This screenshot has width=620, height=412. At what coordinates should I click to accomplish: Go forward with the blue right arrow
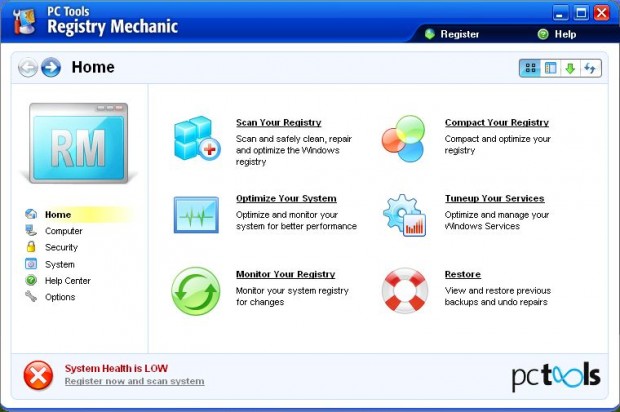point(51,67)
